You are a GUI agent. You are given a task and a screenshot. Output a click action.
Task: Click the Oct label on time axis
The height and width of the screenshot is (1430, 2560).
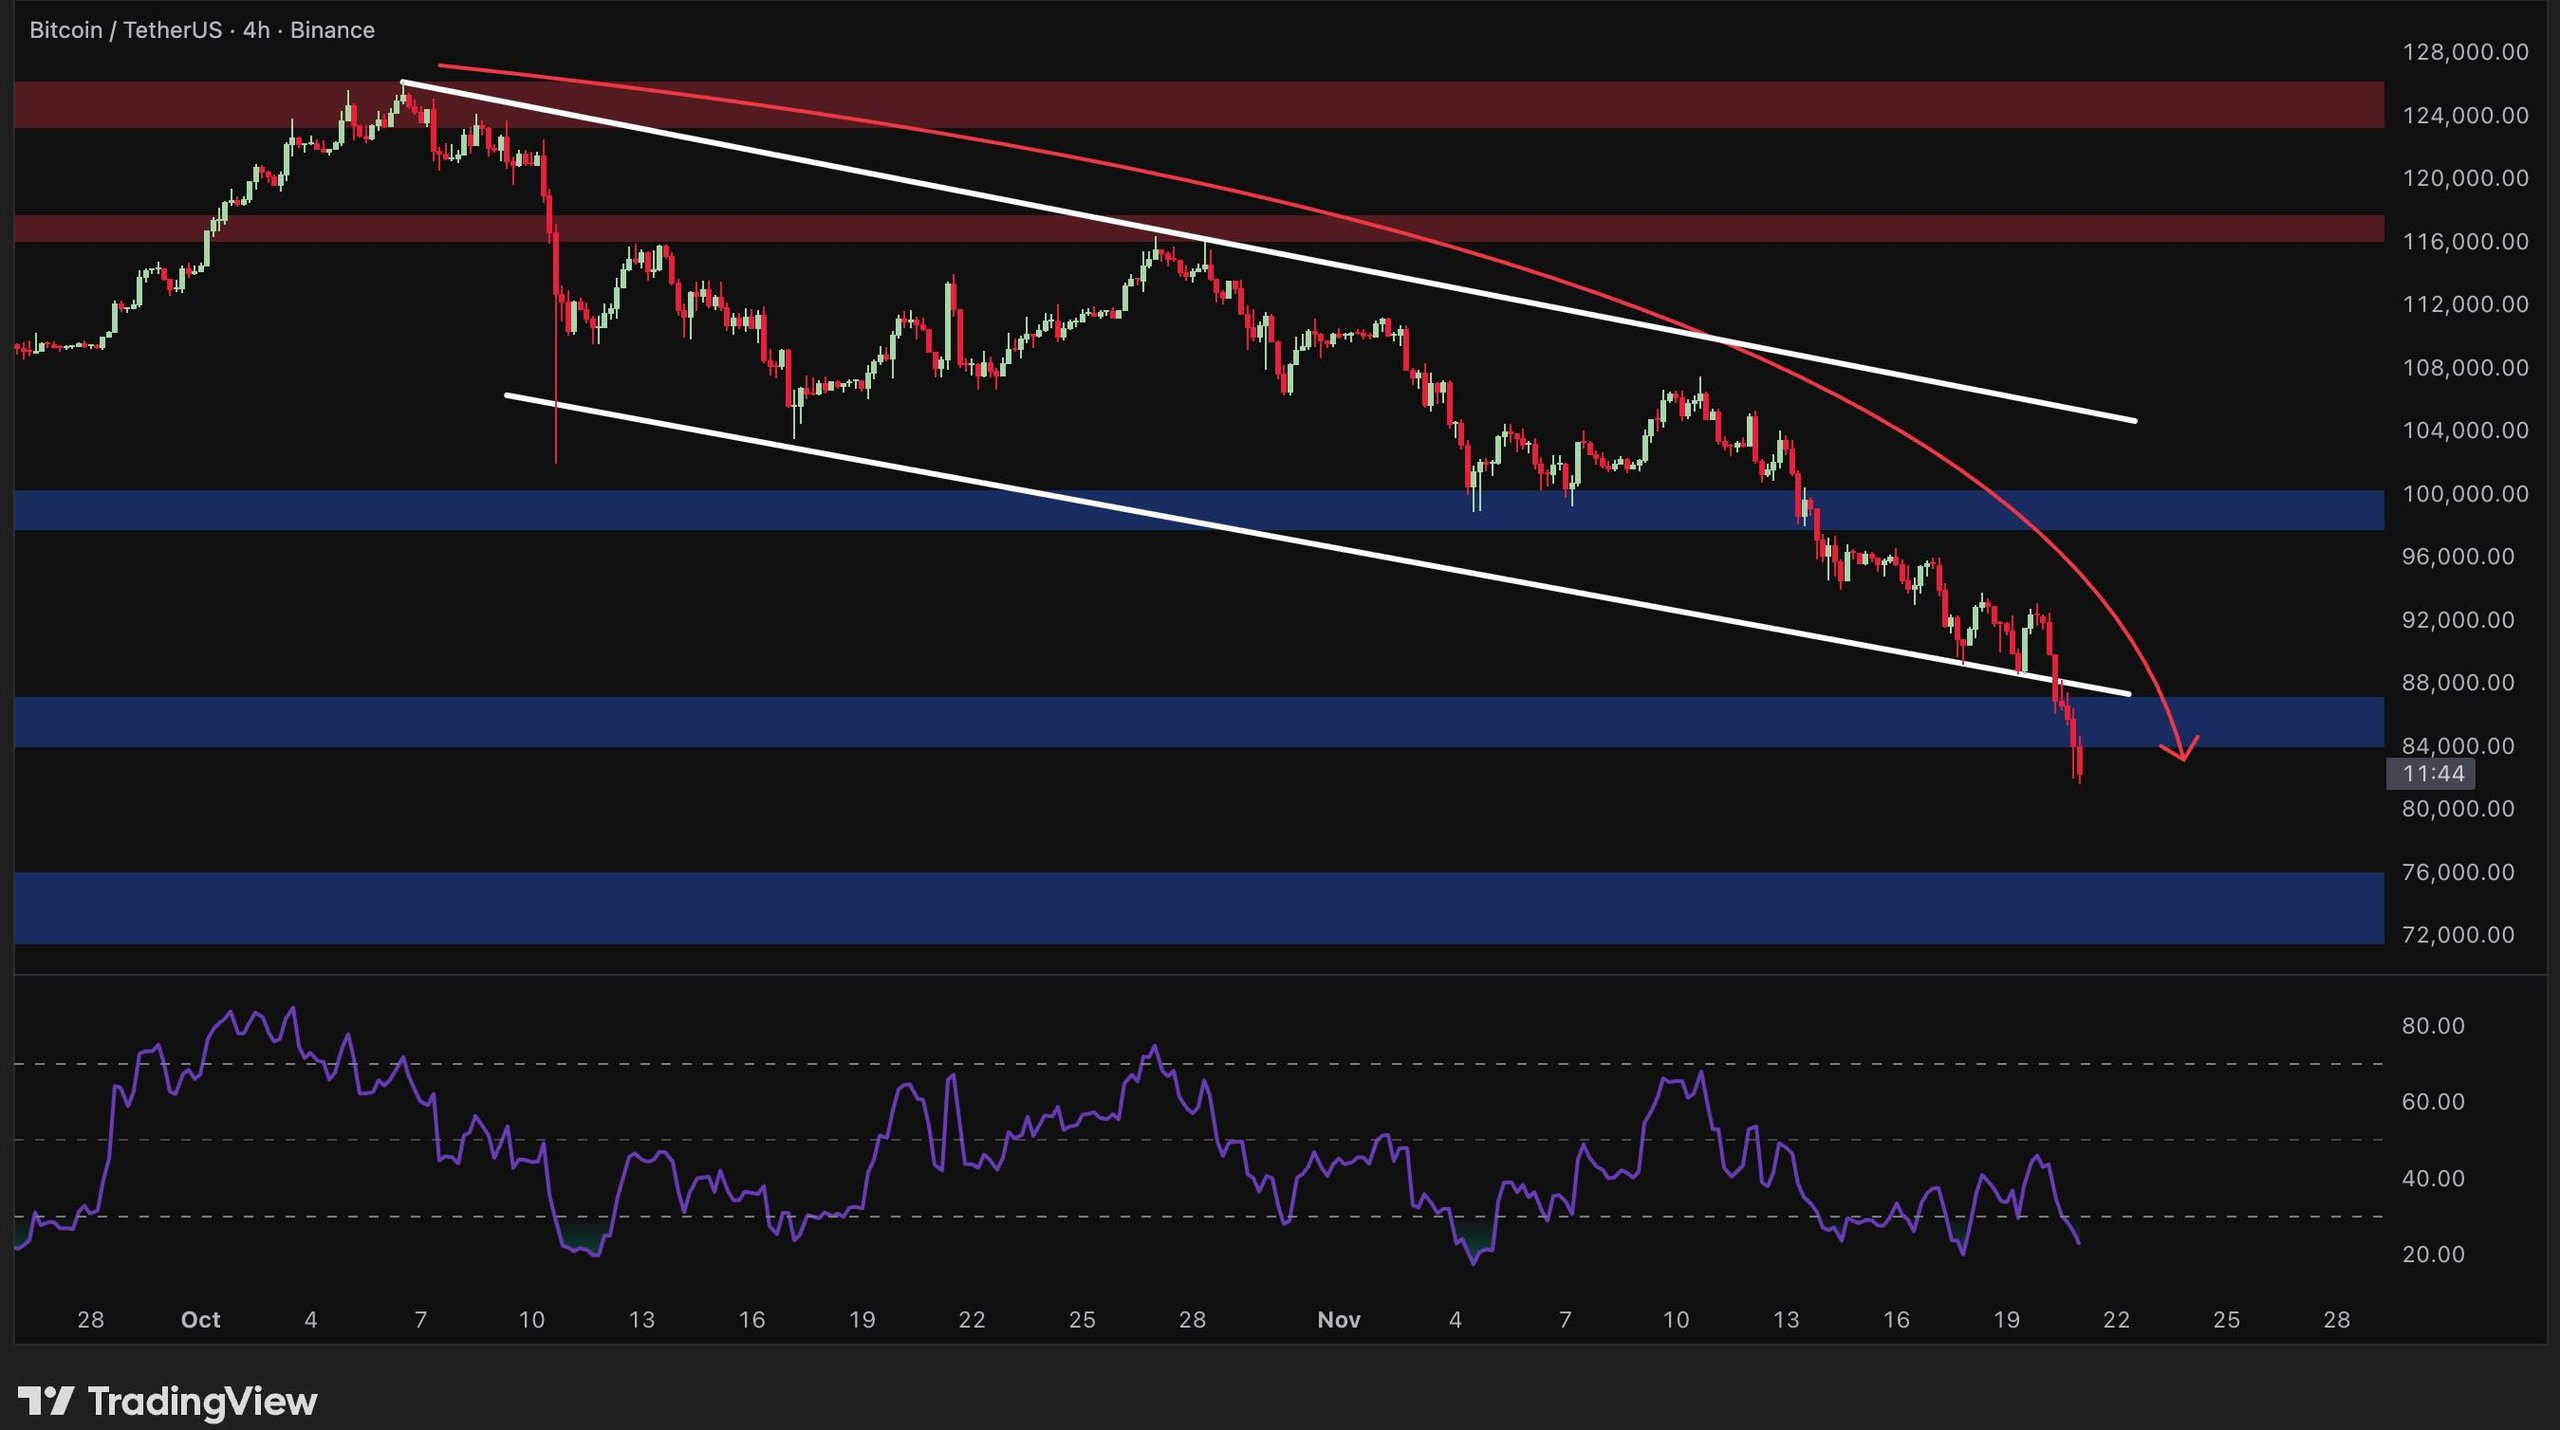pos(200,1319)
